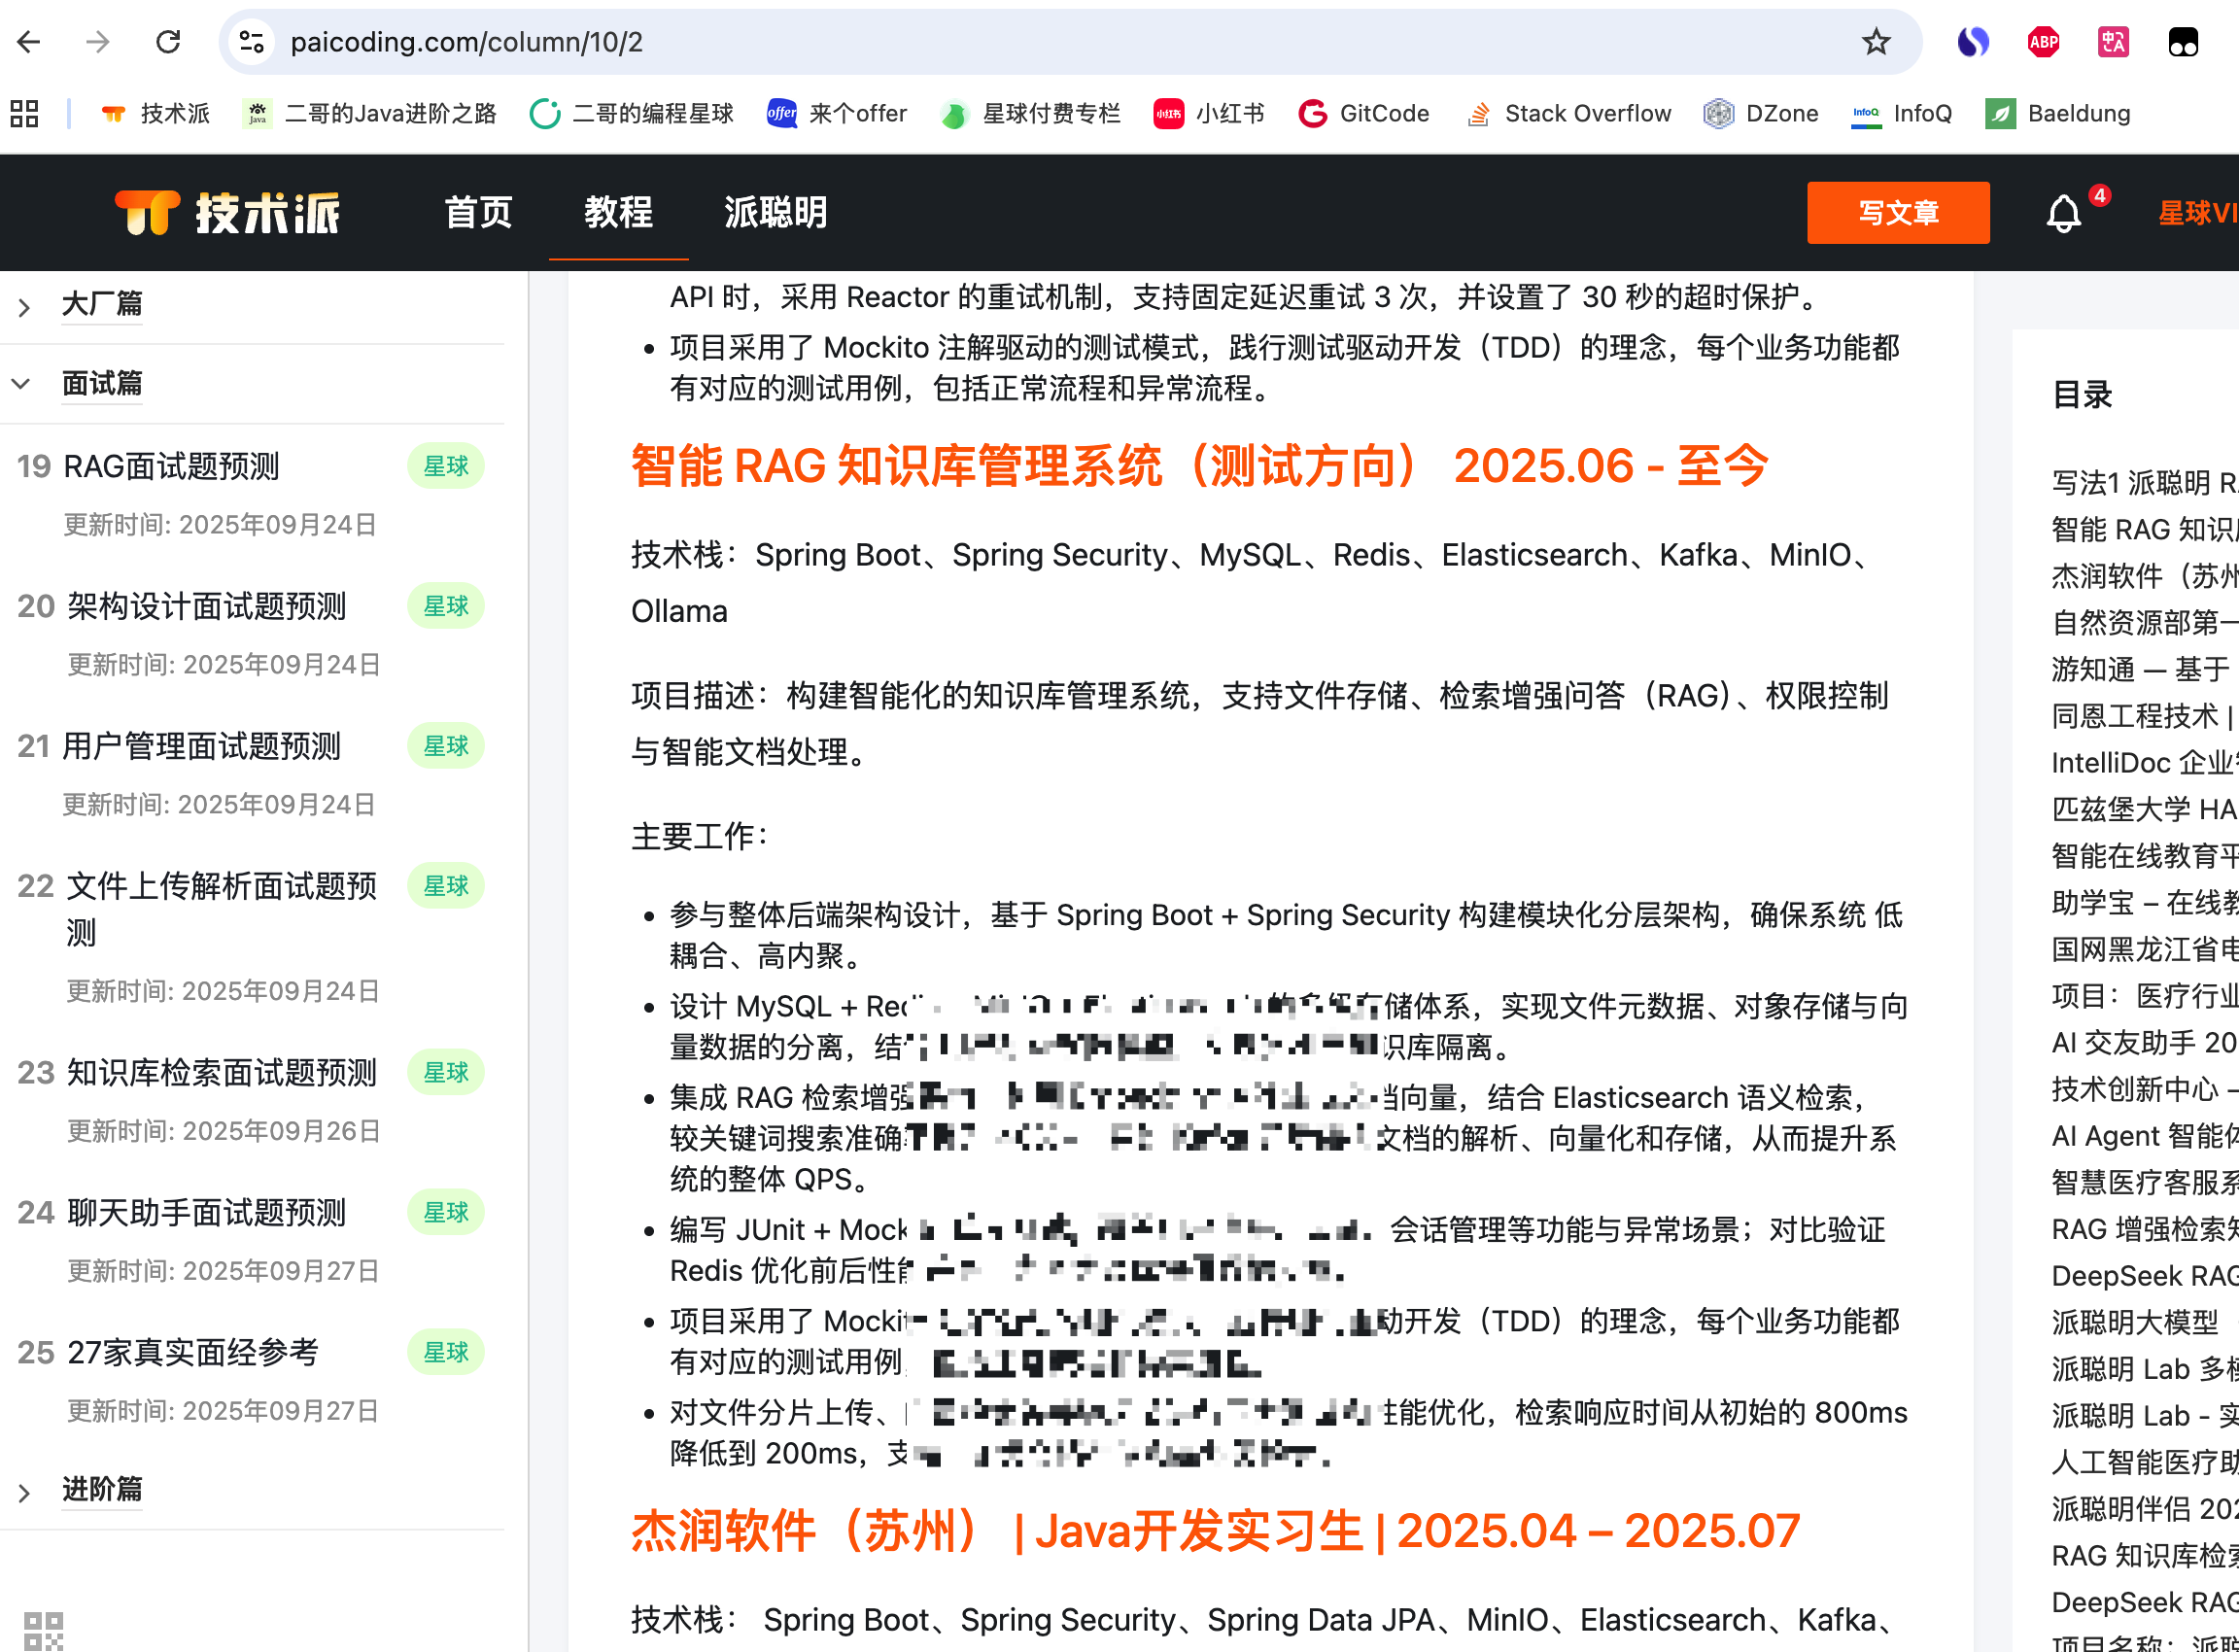The width and height of the screenshot is (2239, 1652).
Task: Click the 技术派 logo
Action: pos(228,213)
